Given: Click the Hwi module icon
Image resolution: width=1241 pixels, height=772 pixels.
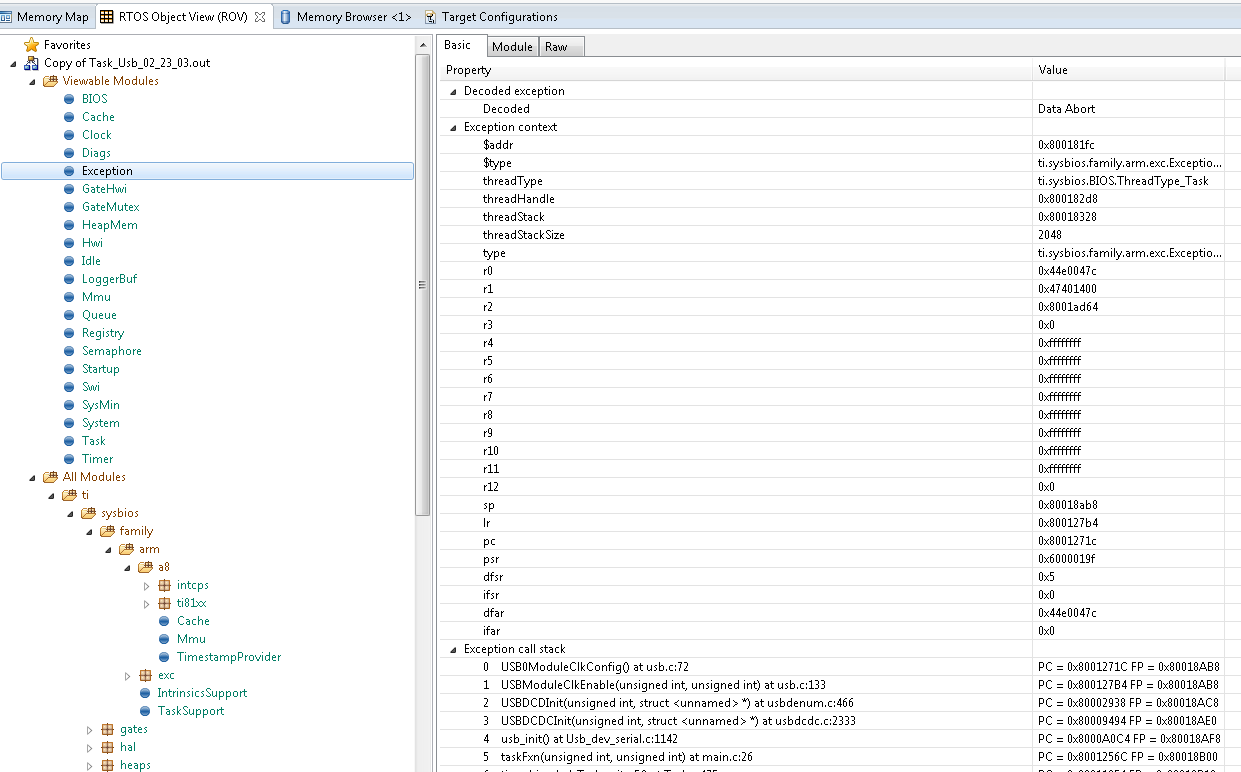Looking at the screenshot, I should (69, 243).
